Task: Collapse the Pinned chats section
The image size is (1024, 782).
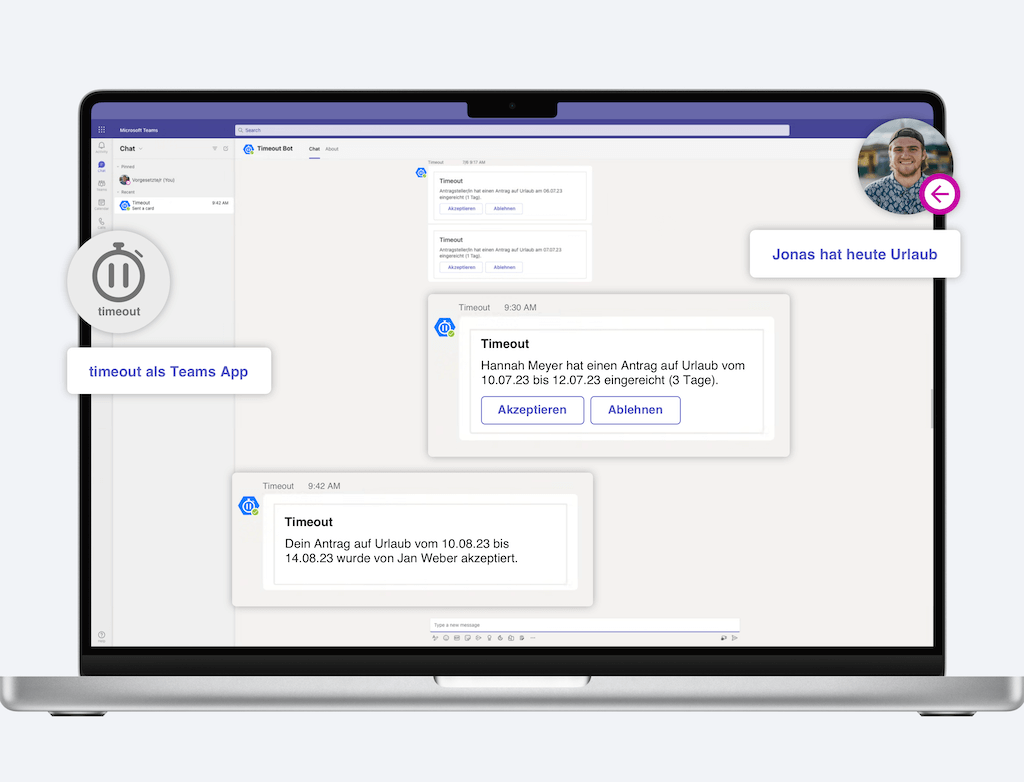Action: (118, 166)
